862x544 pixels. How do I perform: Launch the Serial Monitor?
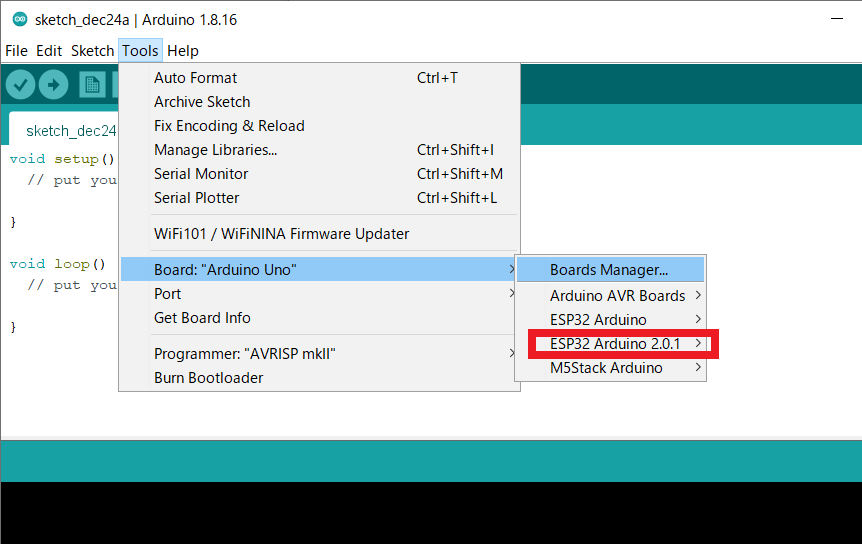tap(201, 174)
